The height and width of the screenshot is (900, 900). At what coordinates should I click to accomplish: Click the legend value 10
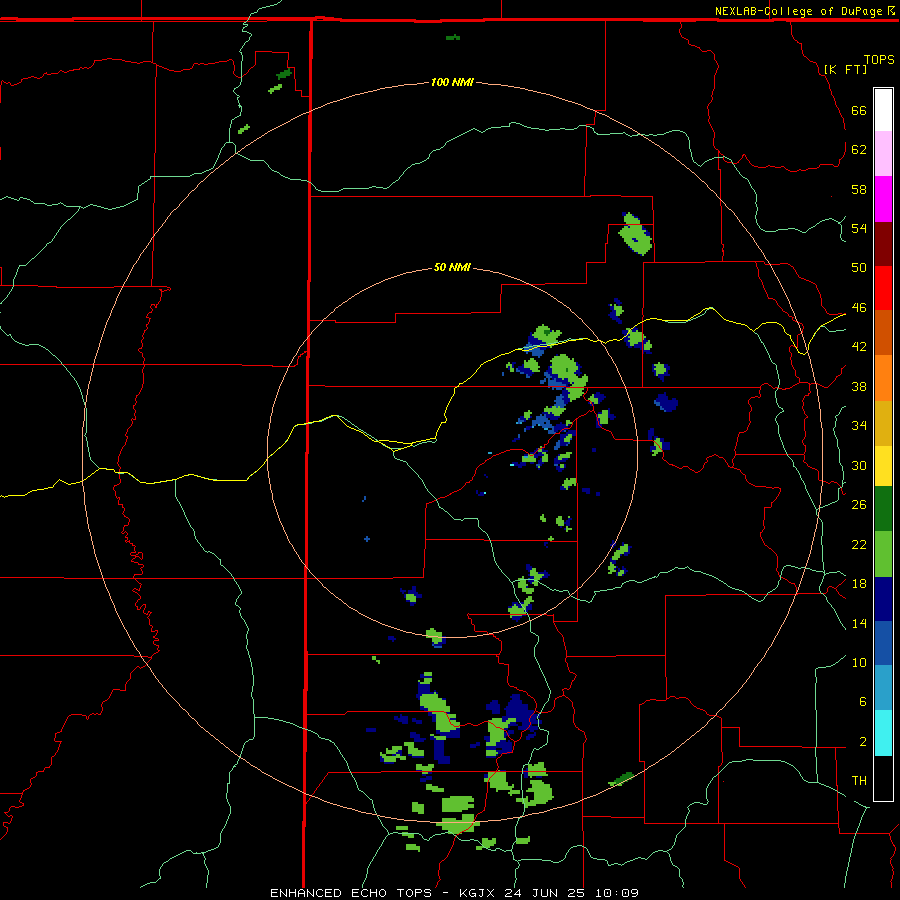coord(859,662)
